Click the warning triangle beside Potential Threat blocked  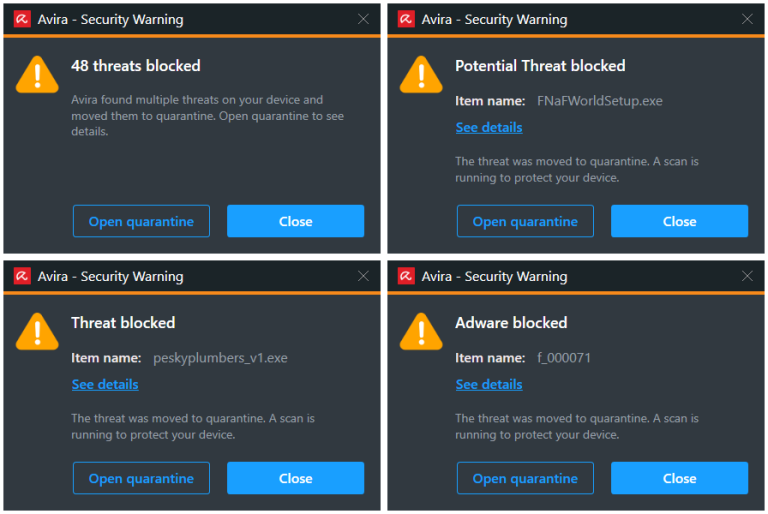pyautogui.click(x=421, y=75)
